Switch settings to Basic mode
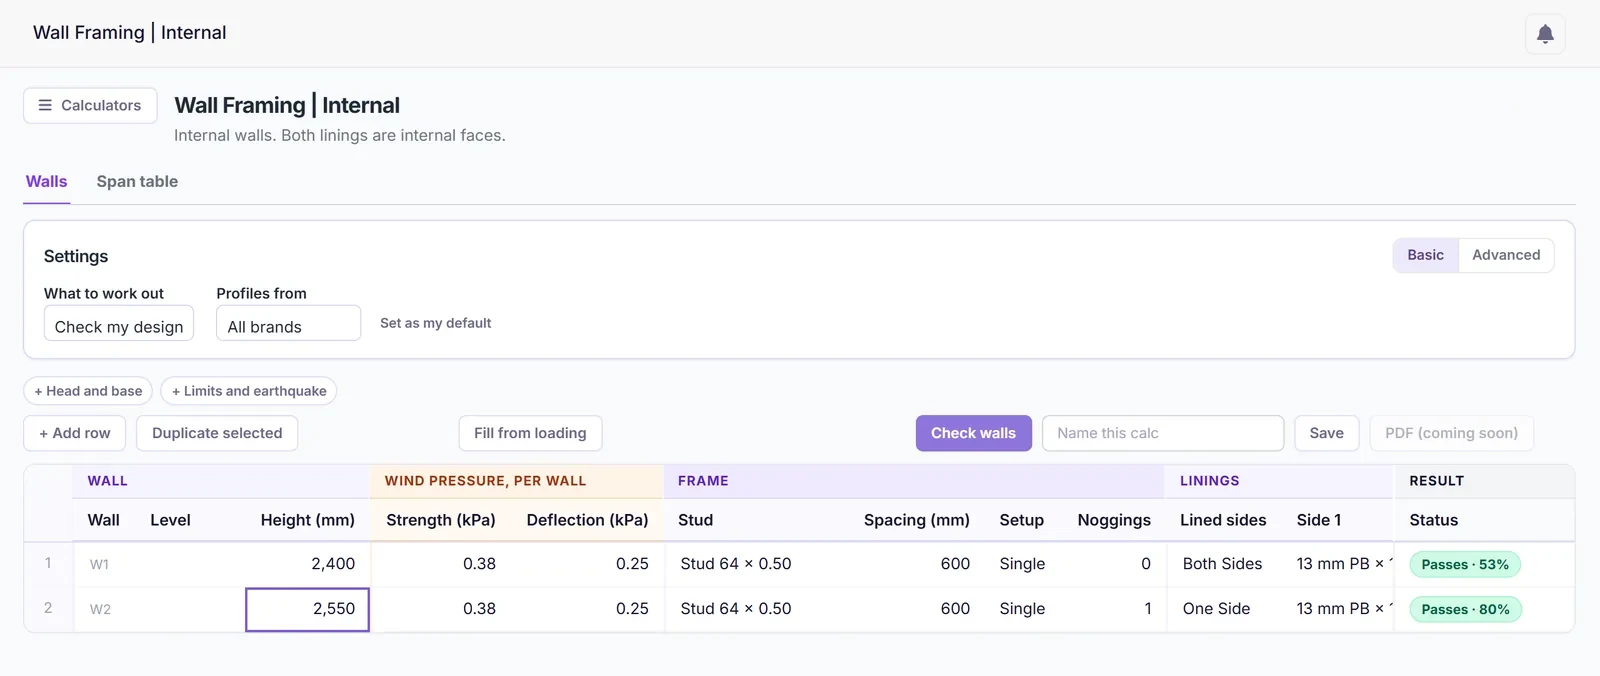Screen dimensions: 1600x676 tap(1425, 255)
